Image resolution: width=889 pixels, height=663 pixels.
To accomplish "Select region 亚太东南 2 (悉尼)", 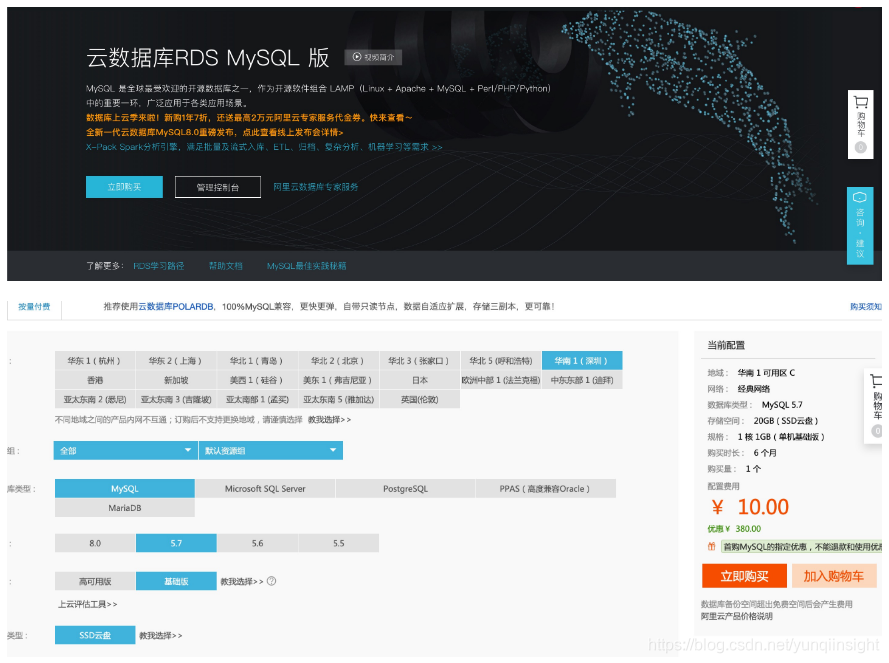I will pyautogui.click(x=95, y=399).
